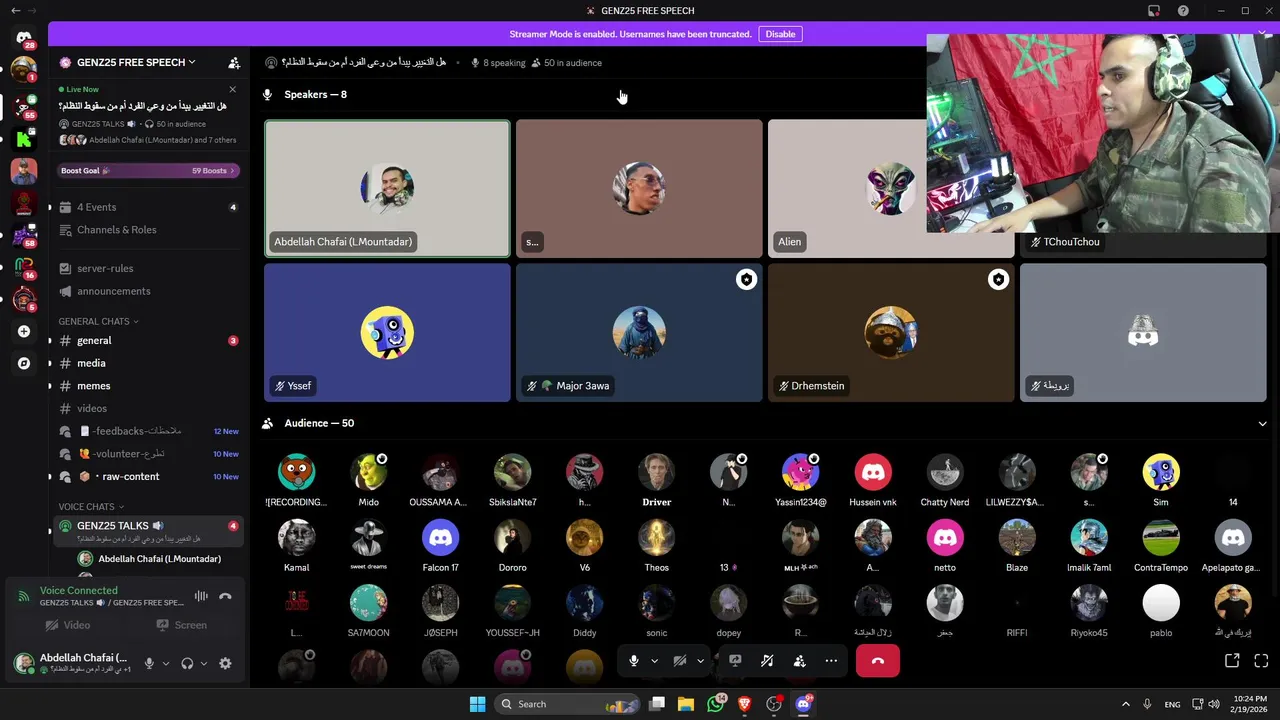The width and height of the screenshot is (1280, 720).
Task: Click share screen icon in stage control bar
Action: pyautogui.click(x=735, y=661)
